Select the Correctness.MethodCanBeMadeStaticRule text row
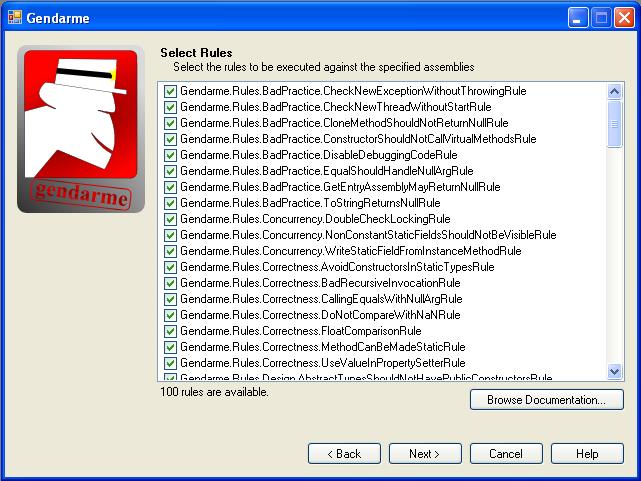641x481 pixels. click(x=323, y=347)
